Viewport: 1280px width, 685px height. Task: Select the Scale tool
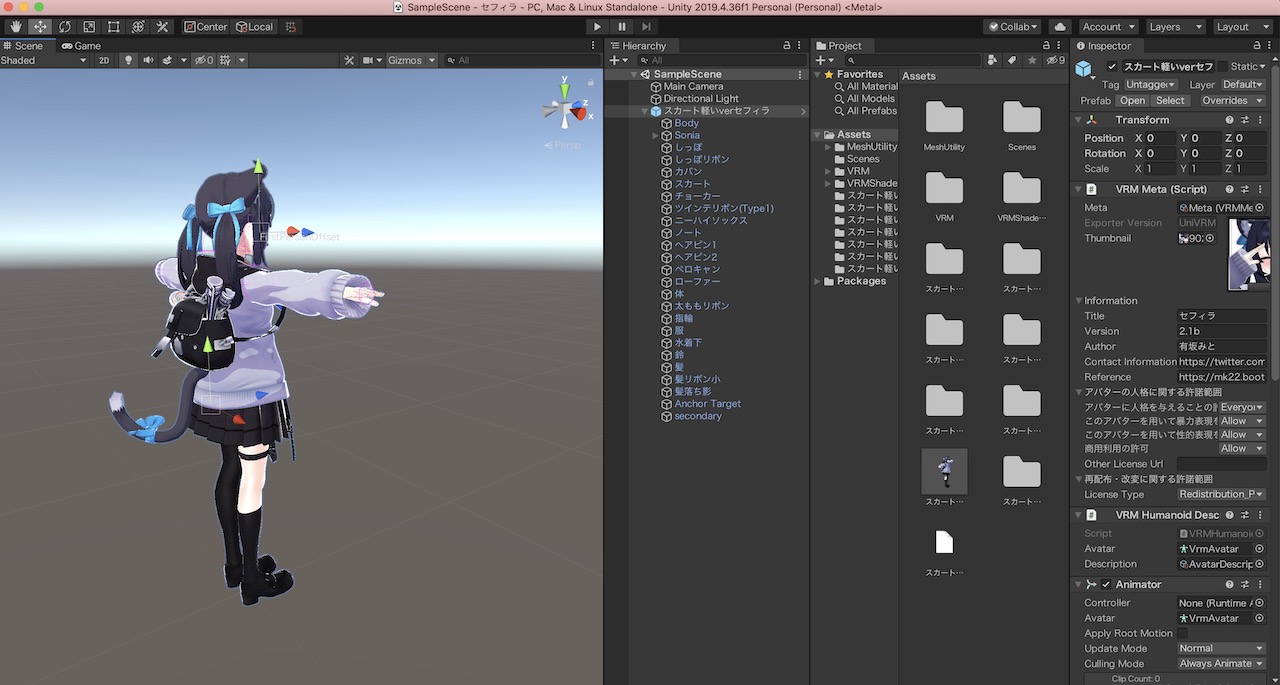[90, 26]
